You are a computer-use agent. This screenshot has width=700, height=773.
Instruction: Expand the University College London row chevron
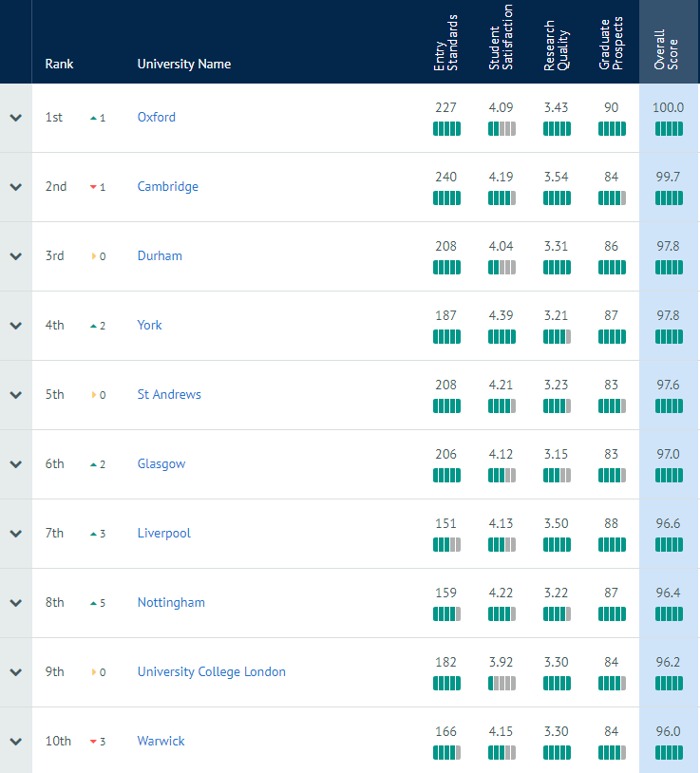tap(16, 672)
